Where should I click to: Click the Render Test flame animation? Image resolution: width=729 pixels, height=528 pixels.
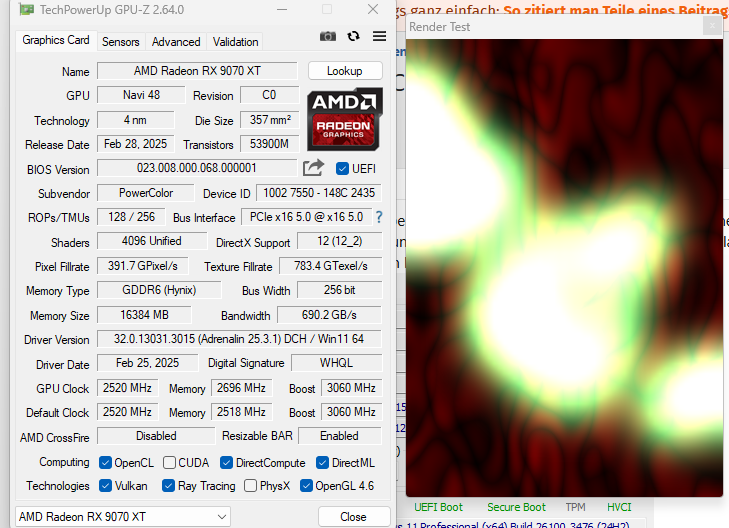tap(564, 268)
